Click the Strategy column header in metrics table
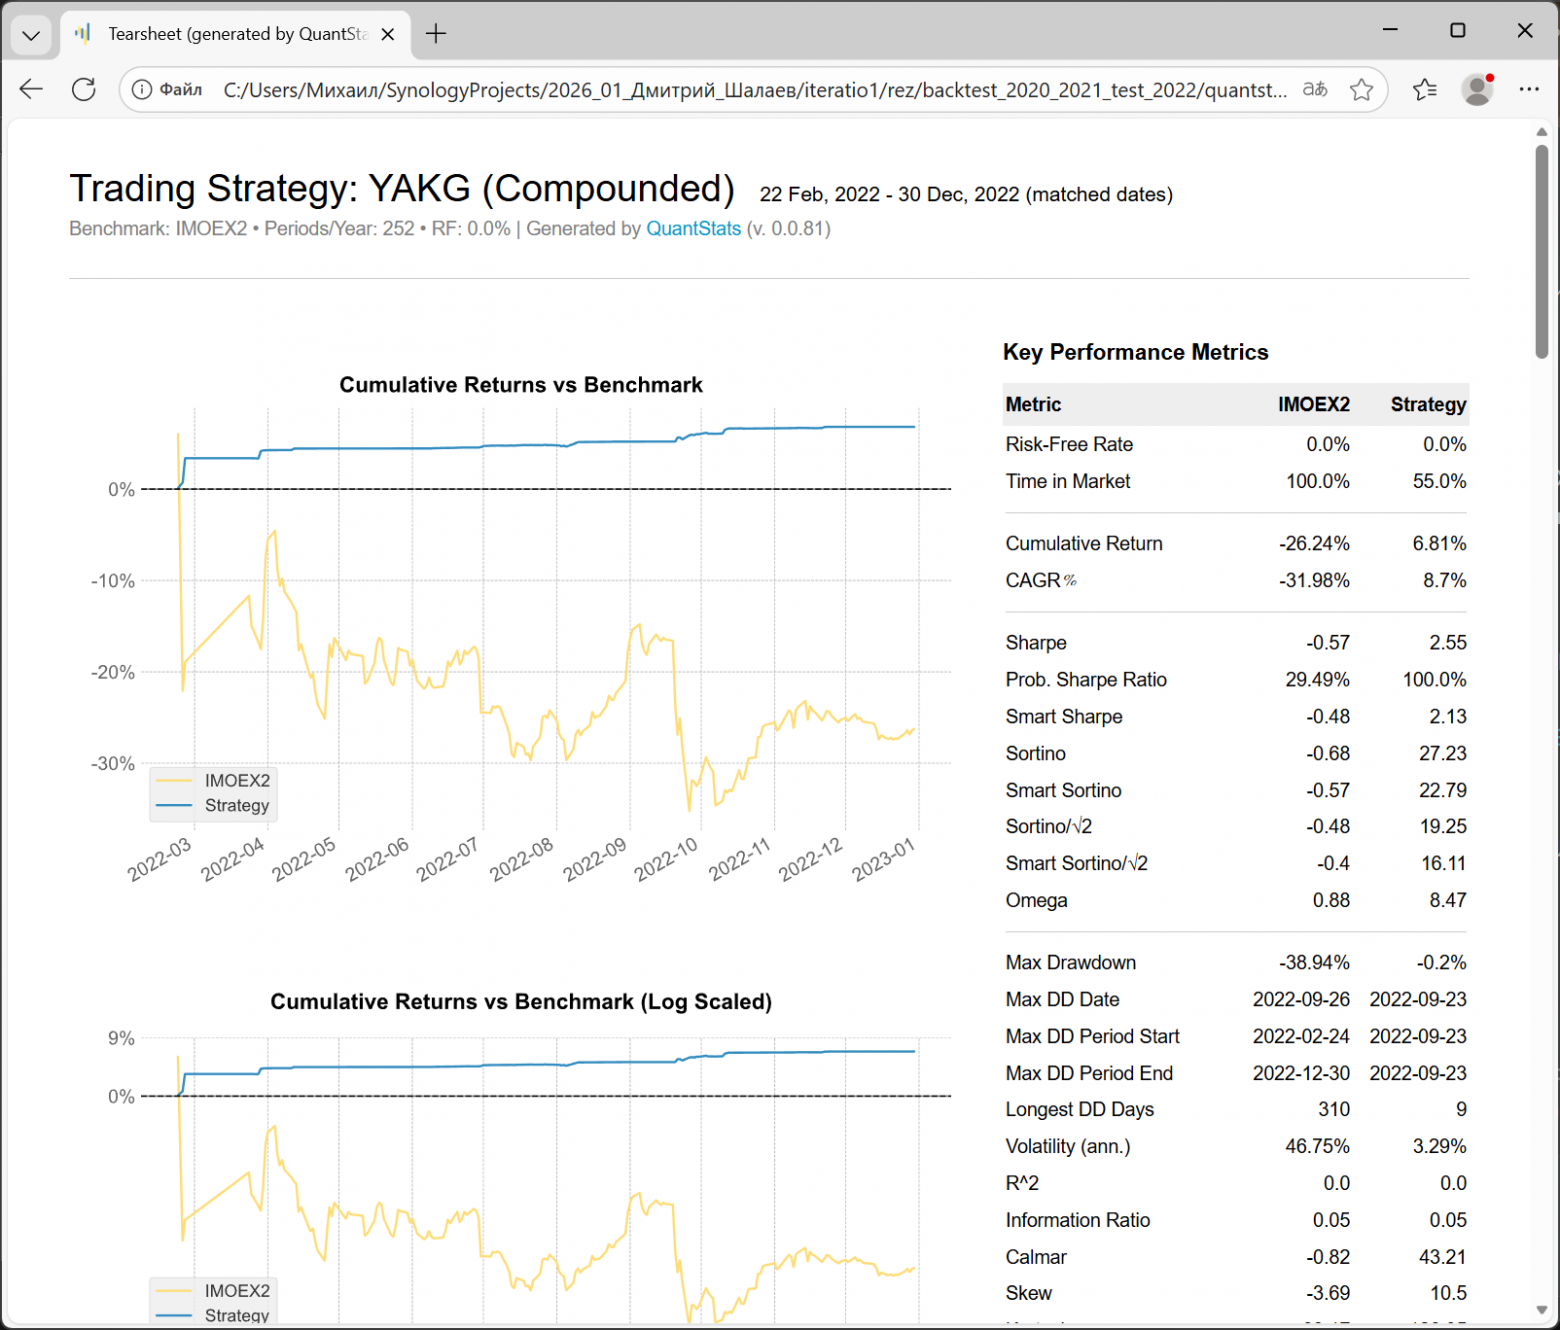 coord(1428,404)
